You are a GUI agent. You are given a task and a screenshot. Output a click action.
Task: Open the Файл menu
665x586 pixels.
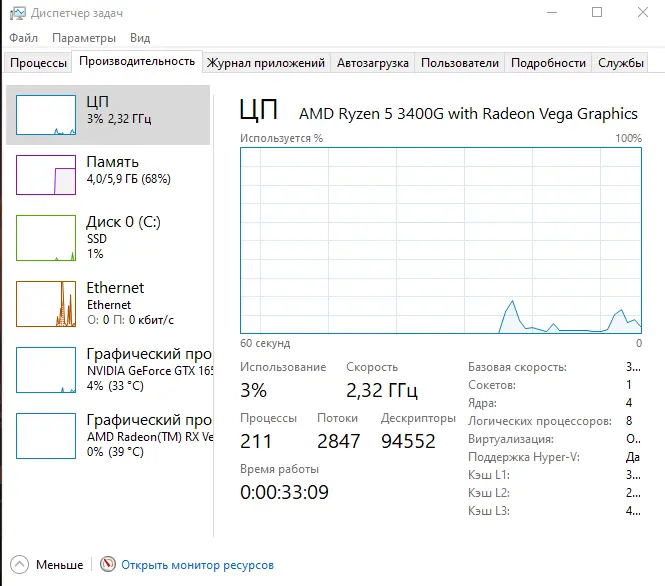click(23, 38)
